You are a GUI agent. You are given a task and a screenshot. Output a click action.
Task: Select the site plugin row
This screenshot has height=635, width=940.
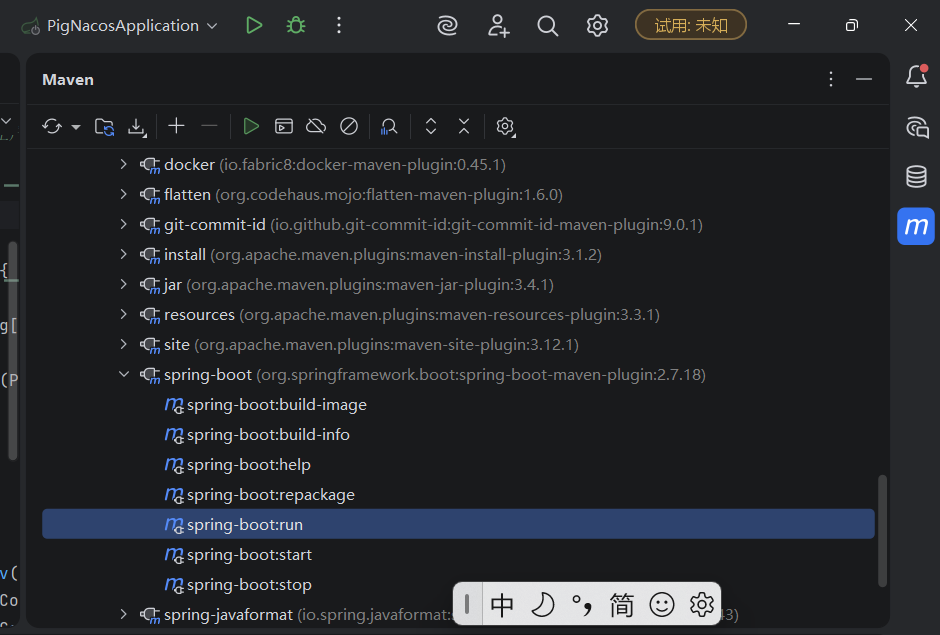[x=459, y=344]
